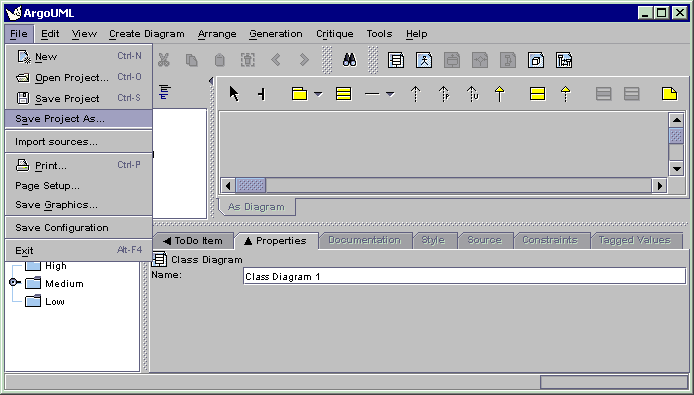Click the Name field containing Class Diagram 1
The width and height of the screenshot is (694, 395).
coord(464,276)
